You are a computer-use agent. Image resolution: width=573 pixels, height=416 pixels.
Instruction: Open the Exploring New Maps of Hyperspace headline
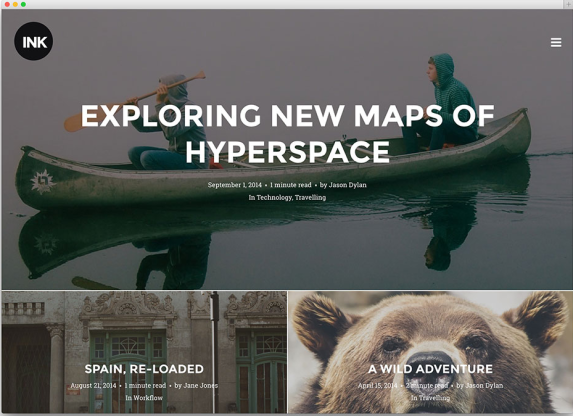tap(287, 133)
